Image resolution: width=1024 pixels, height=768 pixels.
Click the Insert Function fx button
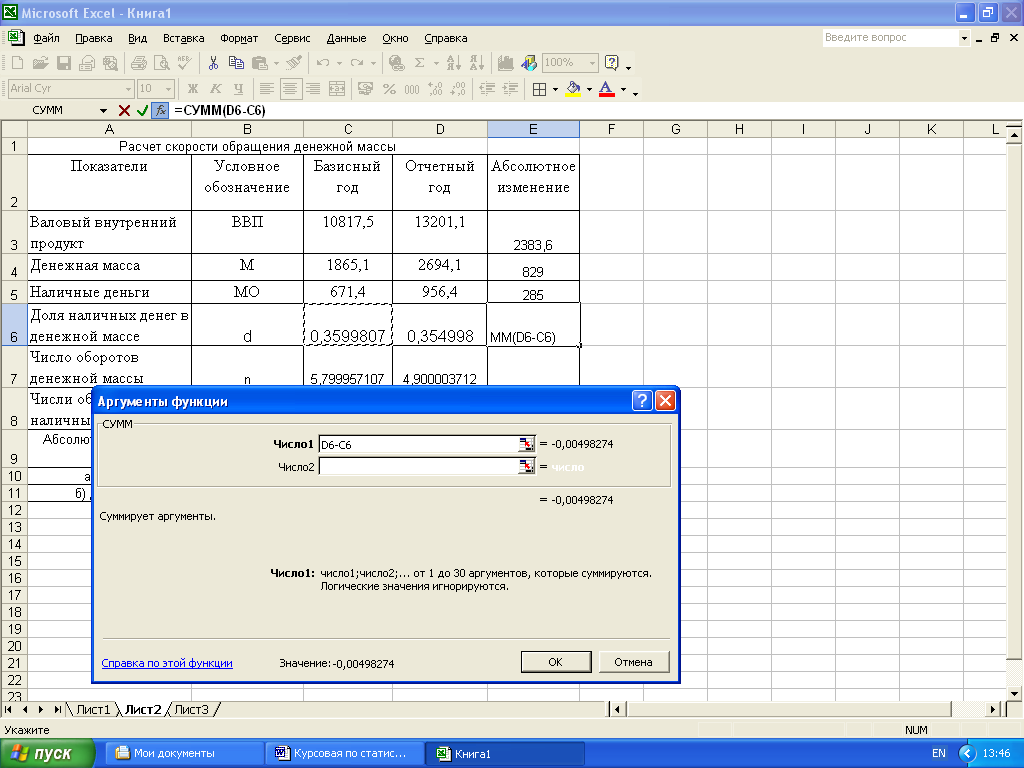tap(161, 110)
